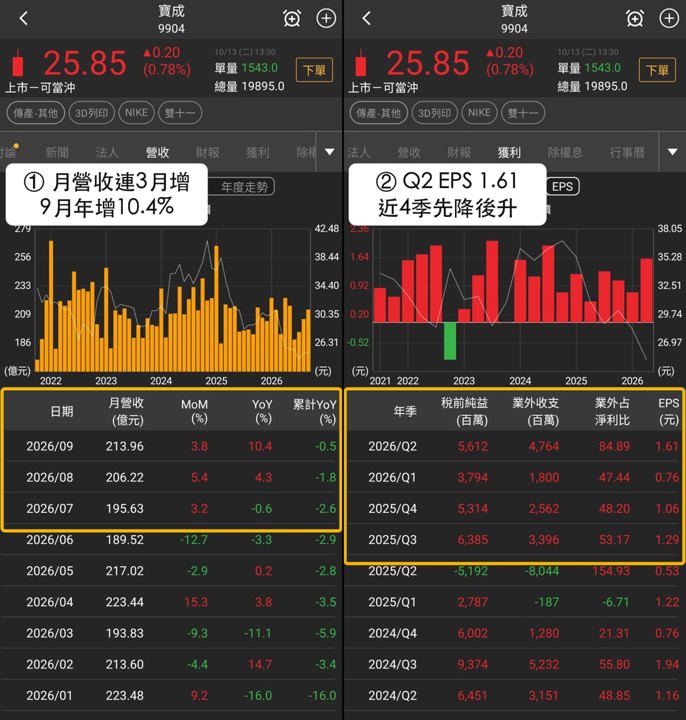Select the 2026/Q2 earnings row
Viewport: 686px width, 720px height.
pos(515,446)
